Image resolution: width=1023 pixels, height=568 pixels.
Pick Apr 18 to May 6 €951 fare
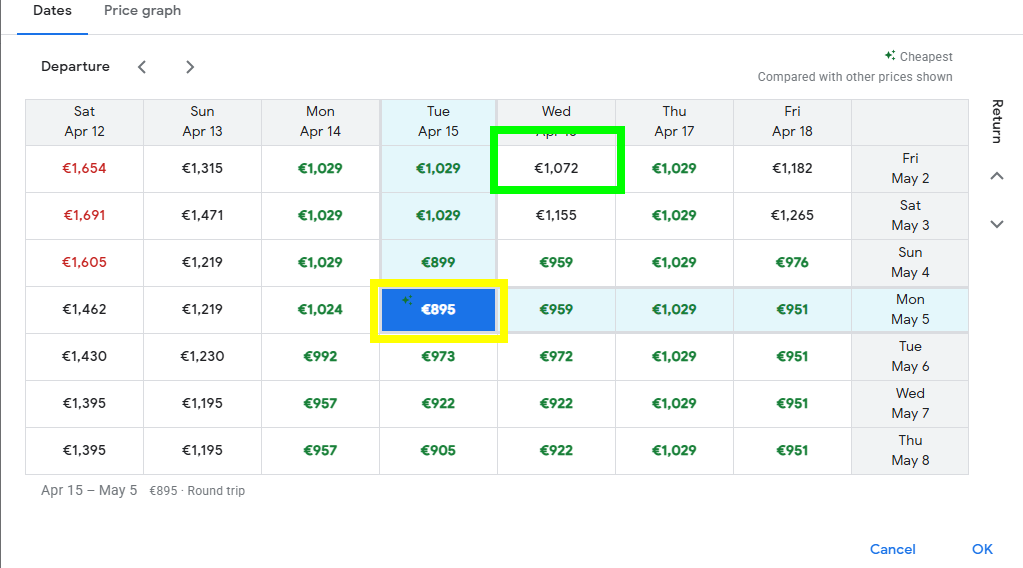(x=793, y=356)
